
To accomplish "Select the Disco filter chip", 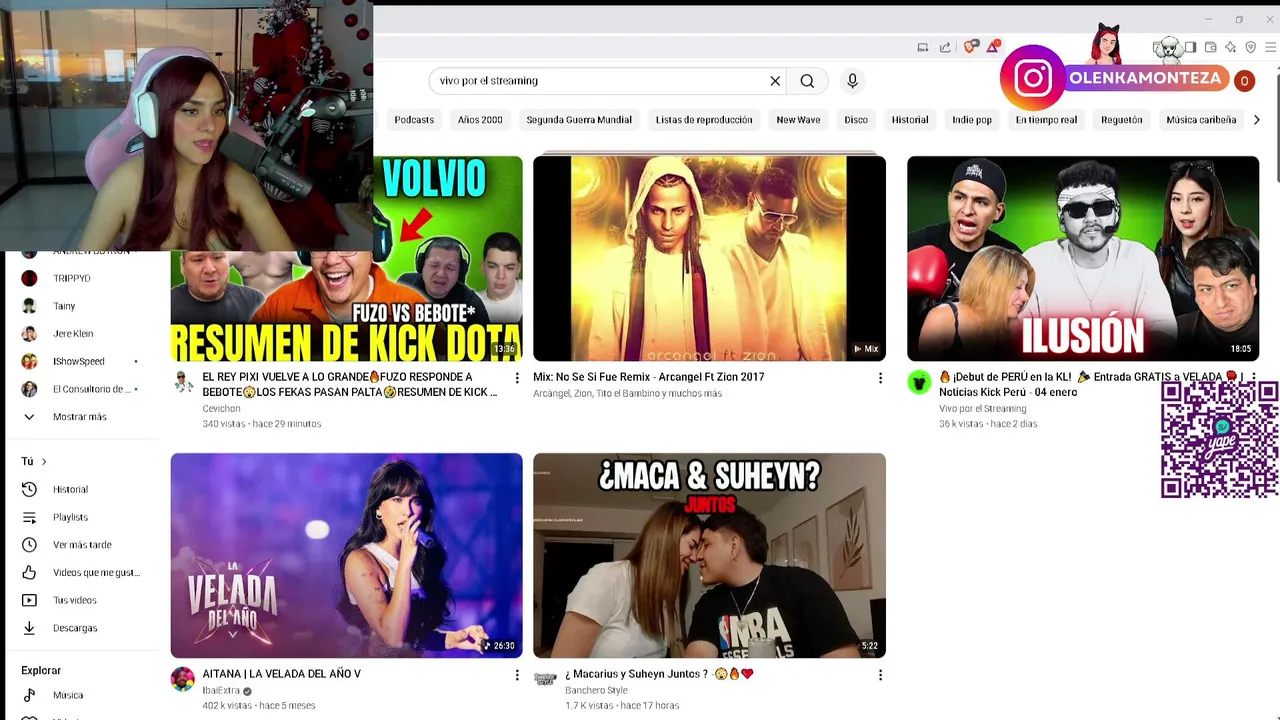I will (x=856, y=120).
